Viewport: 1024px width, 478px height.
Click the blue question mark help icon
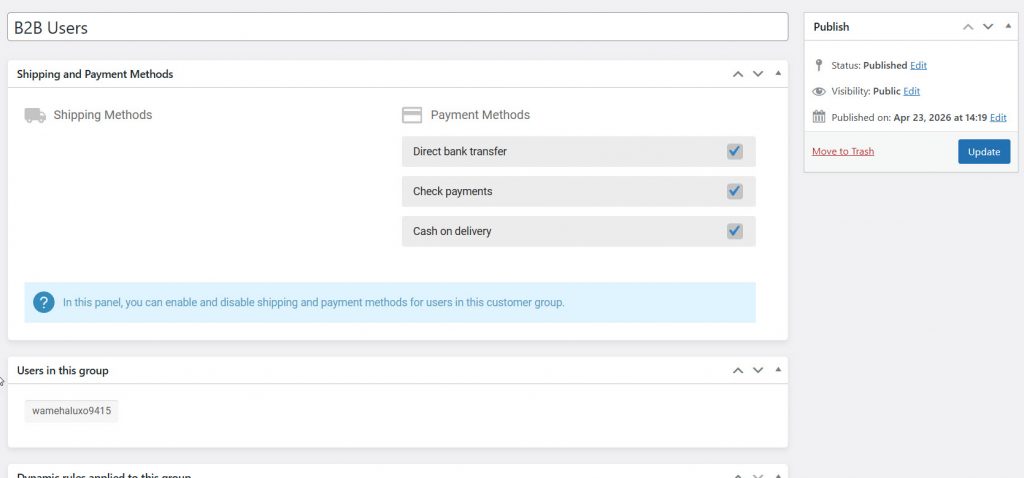pos(43,302)
